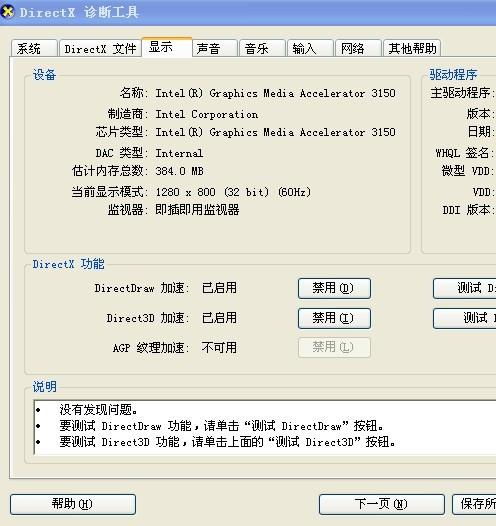This screenshot has width=496, height=526.
Task: Disable DirectDraw acceleration with 禁用(D)
Action: coord(334,288)
